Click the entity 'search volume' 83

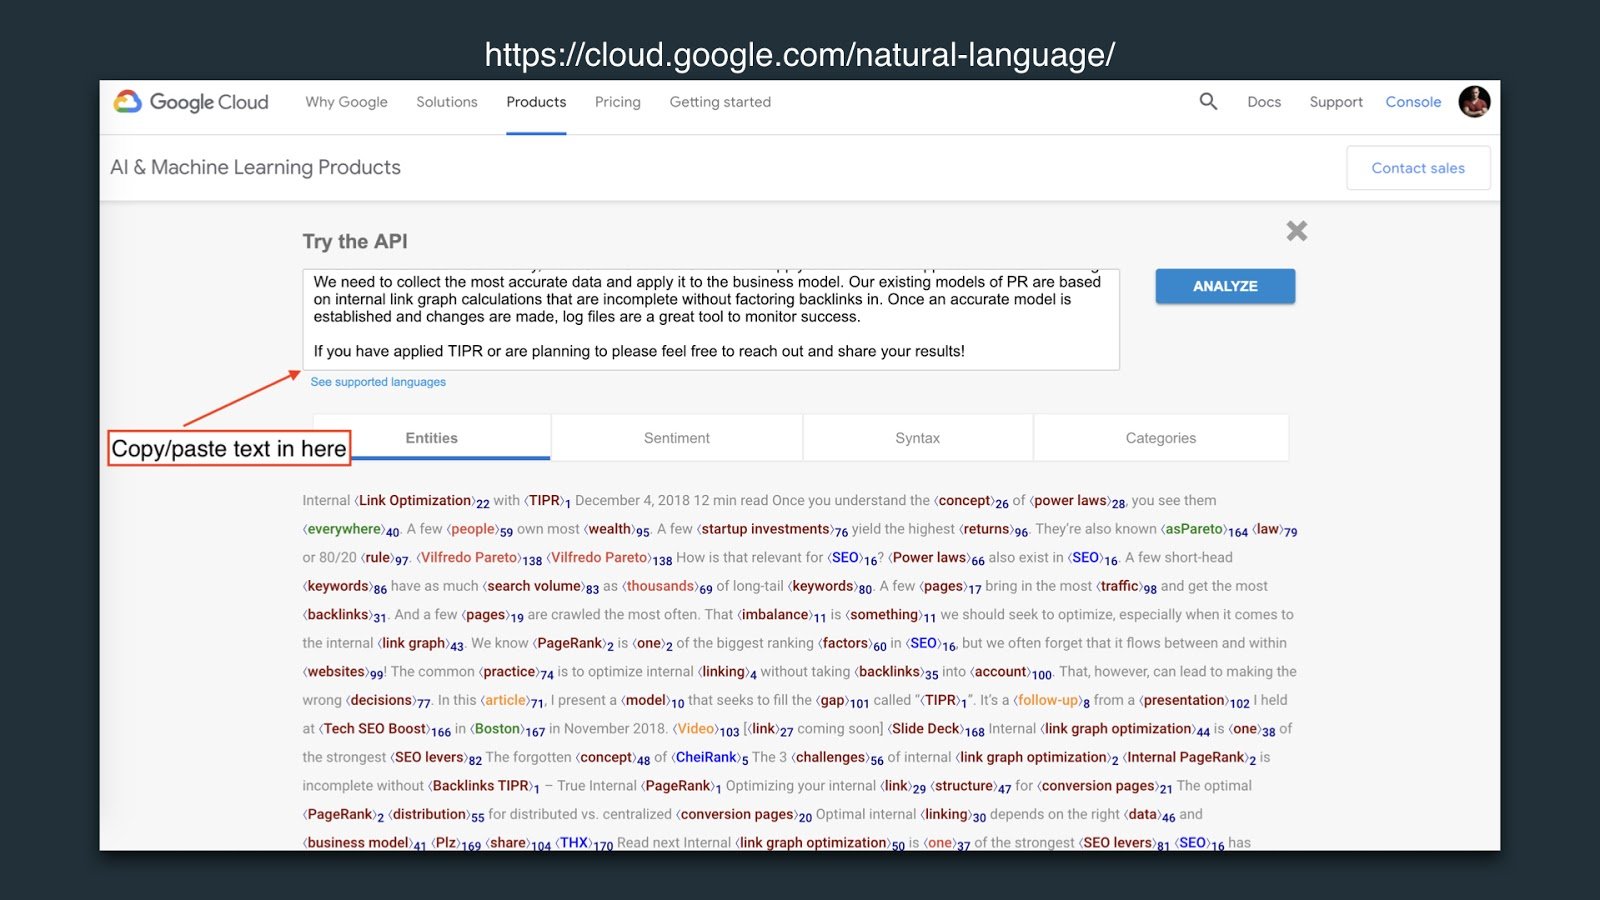click(x=540, y=586)
